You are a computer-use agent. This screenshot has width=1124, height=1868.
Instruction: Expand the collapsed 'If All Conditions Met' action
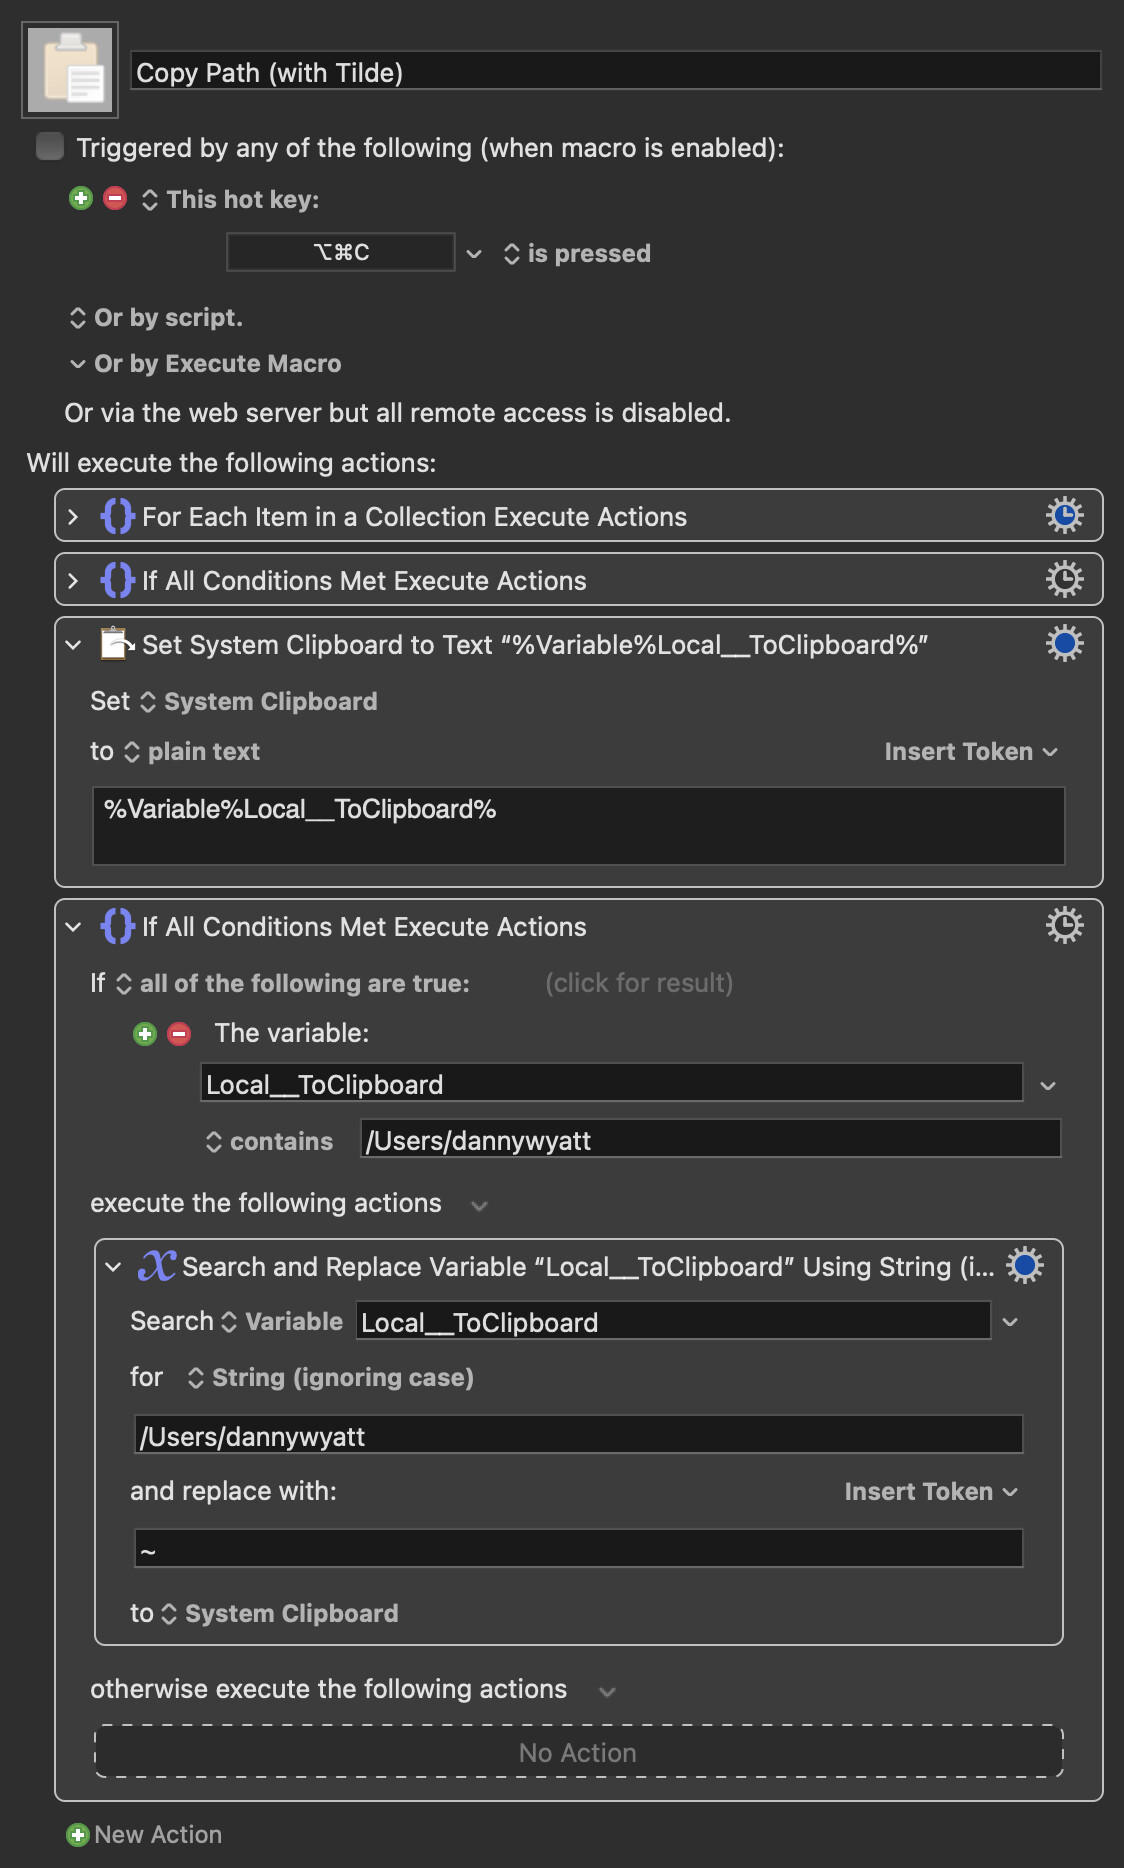pos(73,580)
